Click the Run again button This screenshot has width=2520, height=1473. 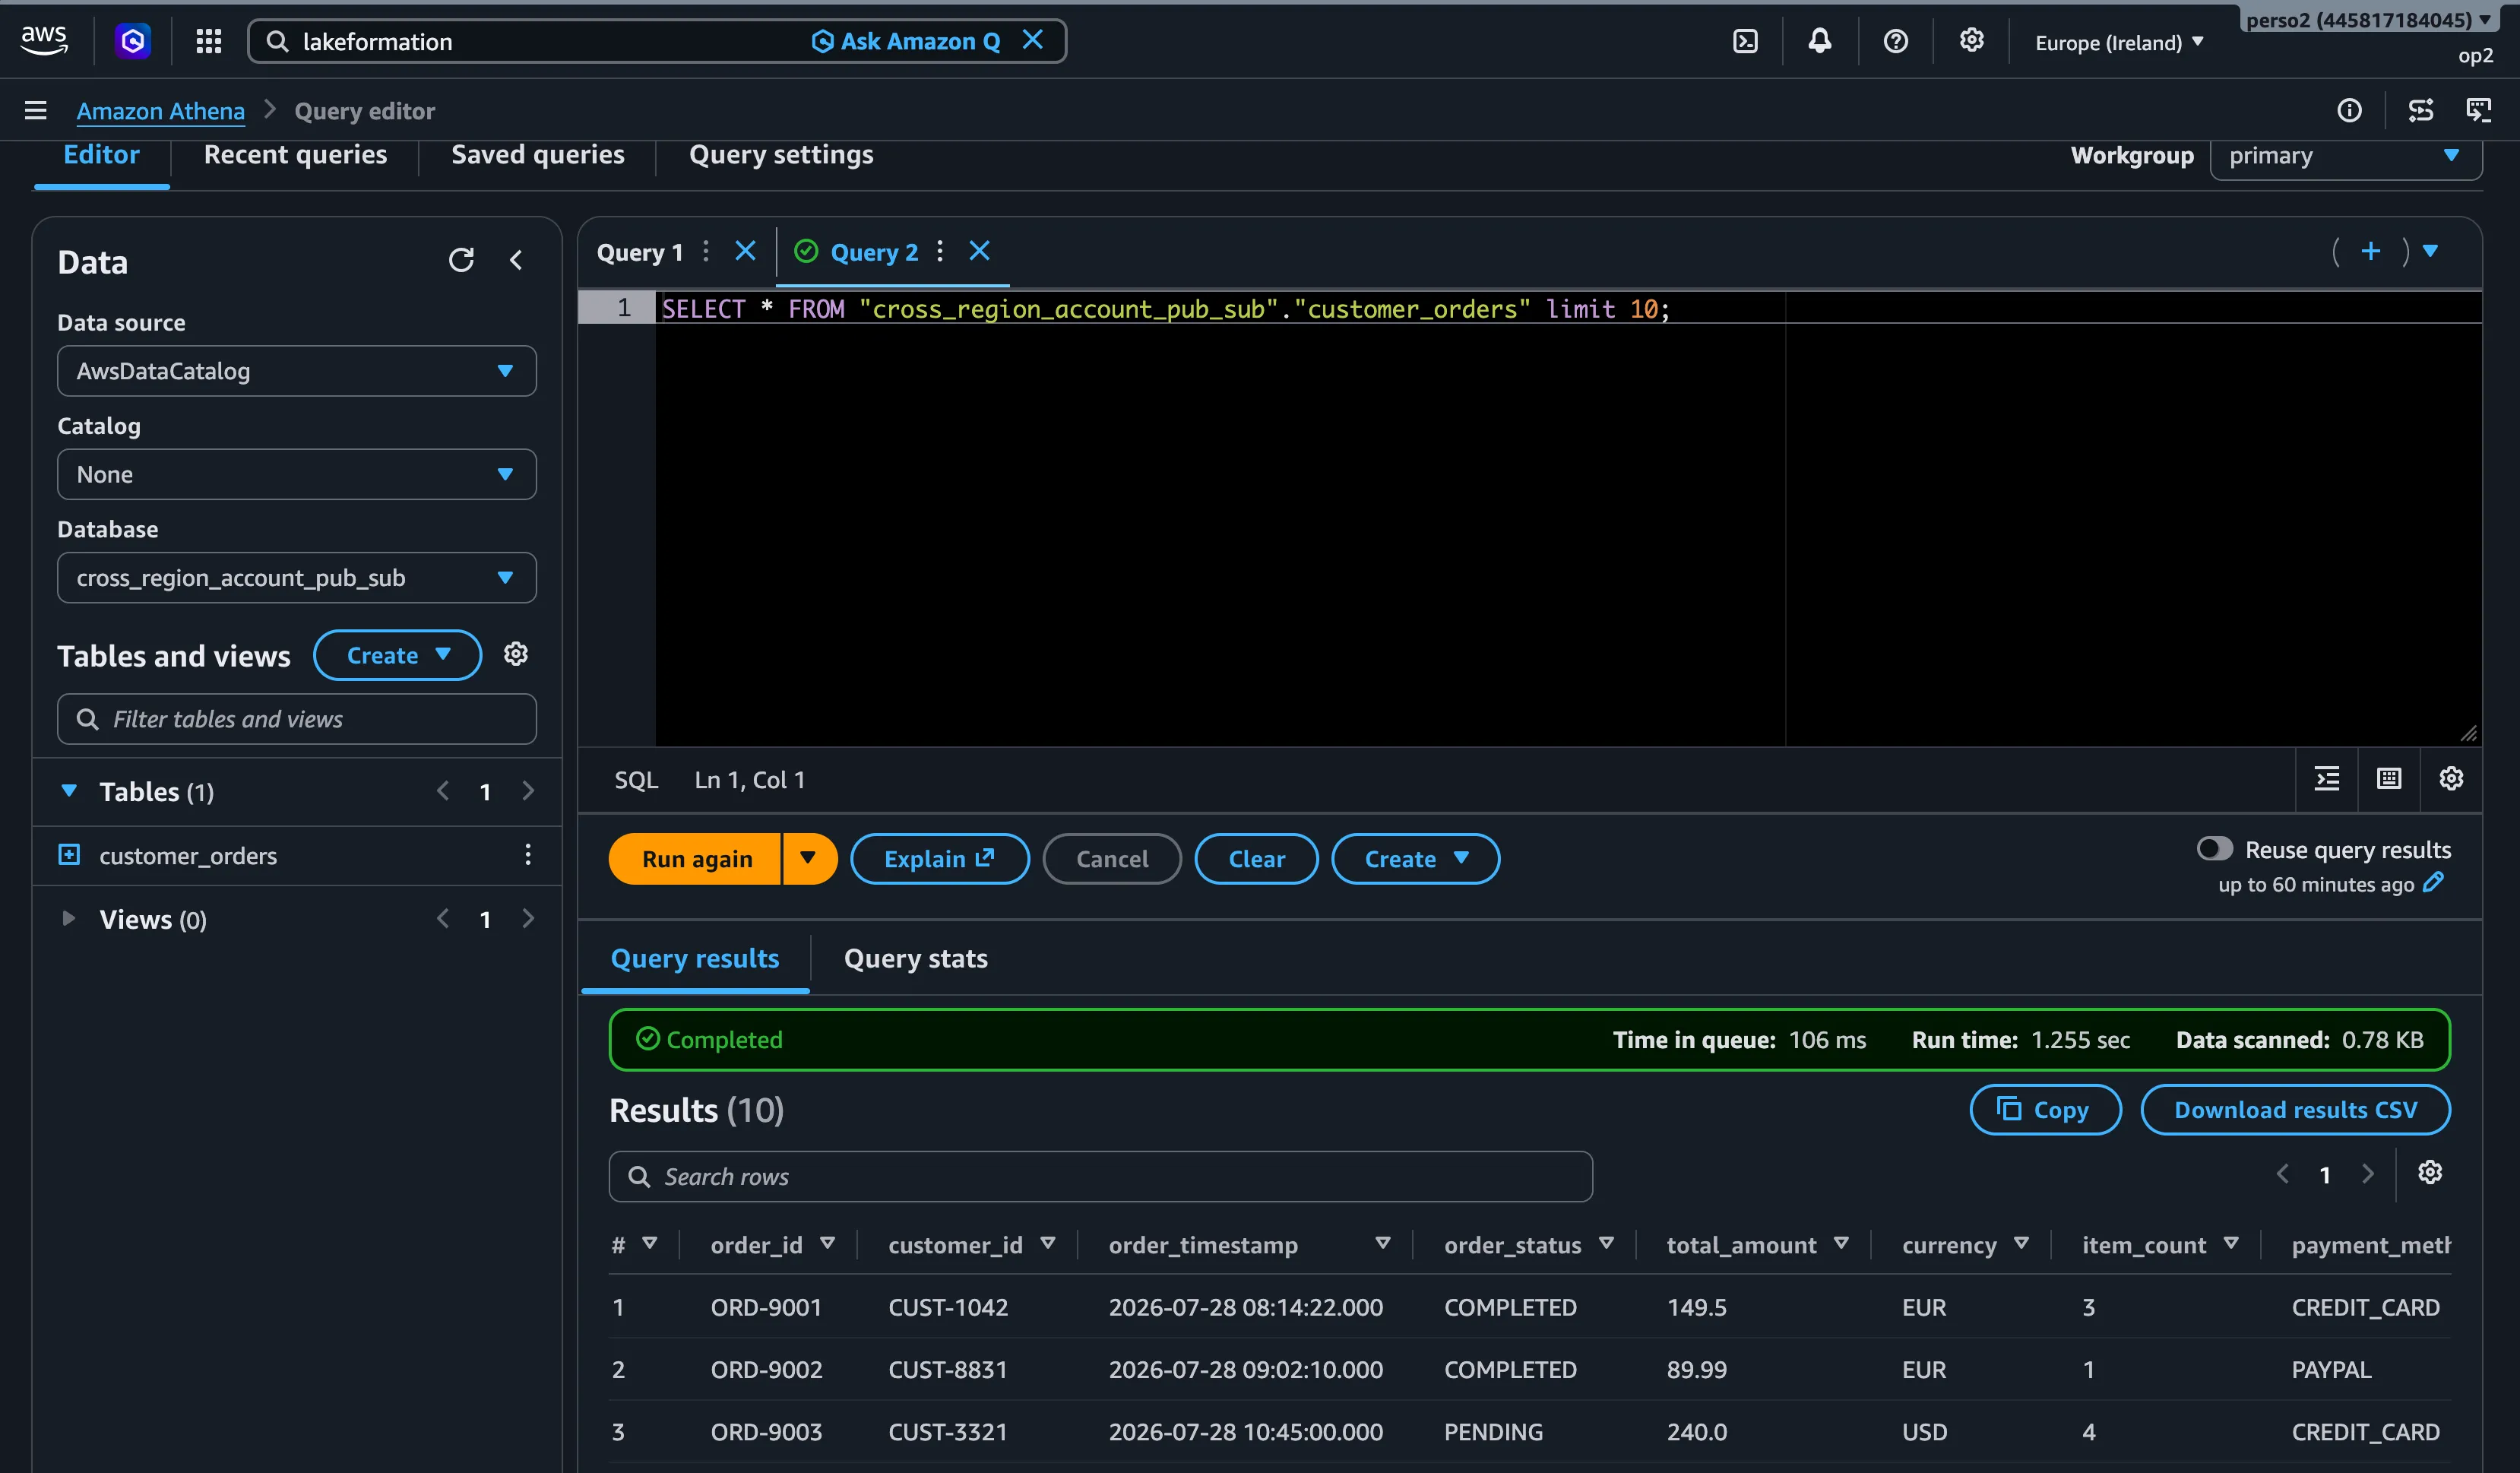(695, 858)
